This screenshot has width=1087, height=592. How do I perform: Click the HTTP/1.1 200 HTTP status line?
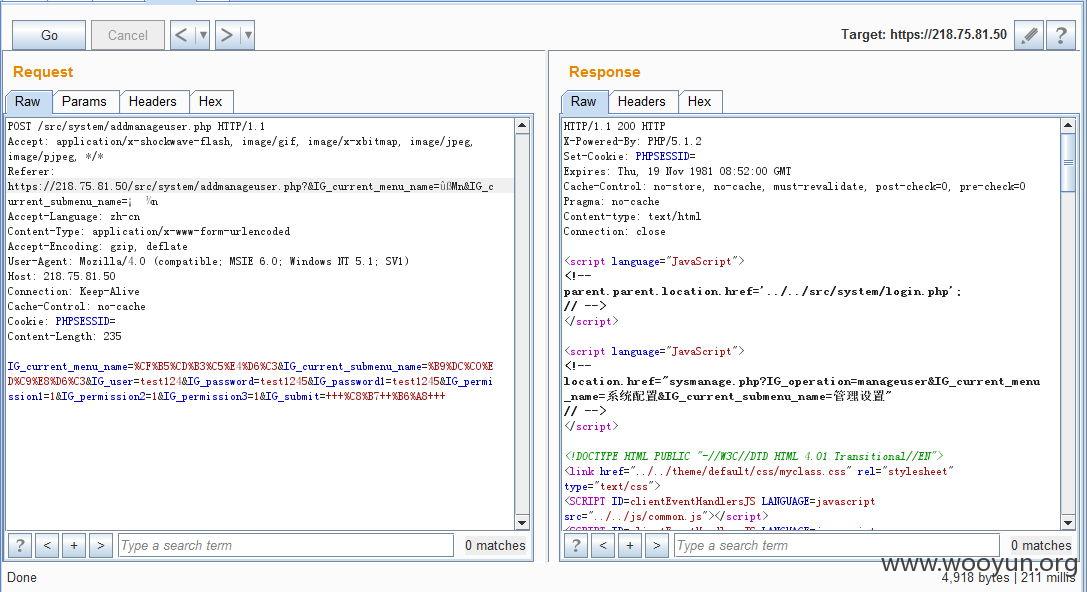614,126
